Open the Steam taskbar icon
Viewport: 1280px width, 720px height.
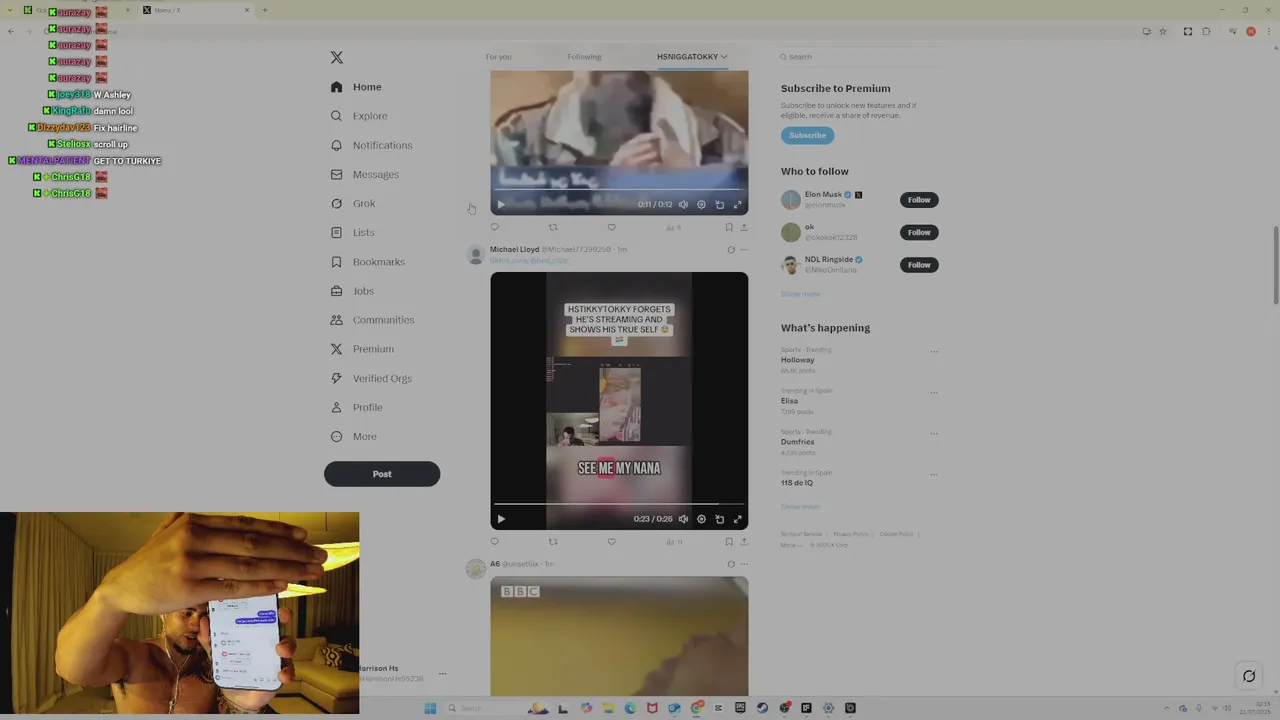pyautogui.click(x=762, y=708)
